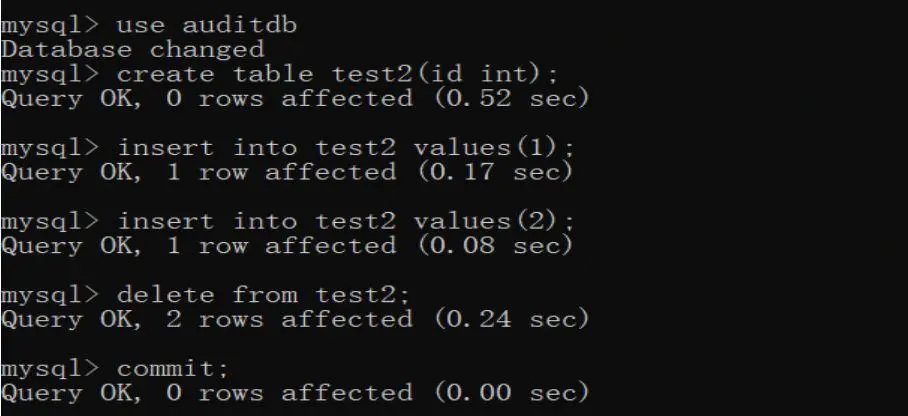Click the 'create table test2(id int);' command

pyautogui.click(x=338, y=74)
